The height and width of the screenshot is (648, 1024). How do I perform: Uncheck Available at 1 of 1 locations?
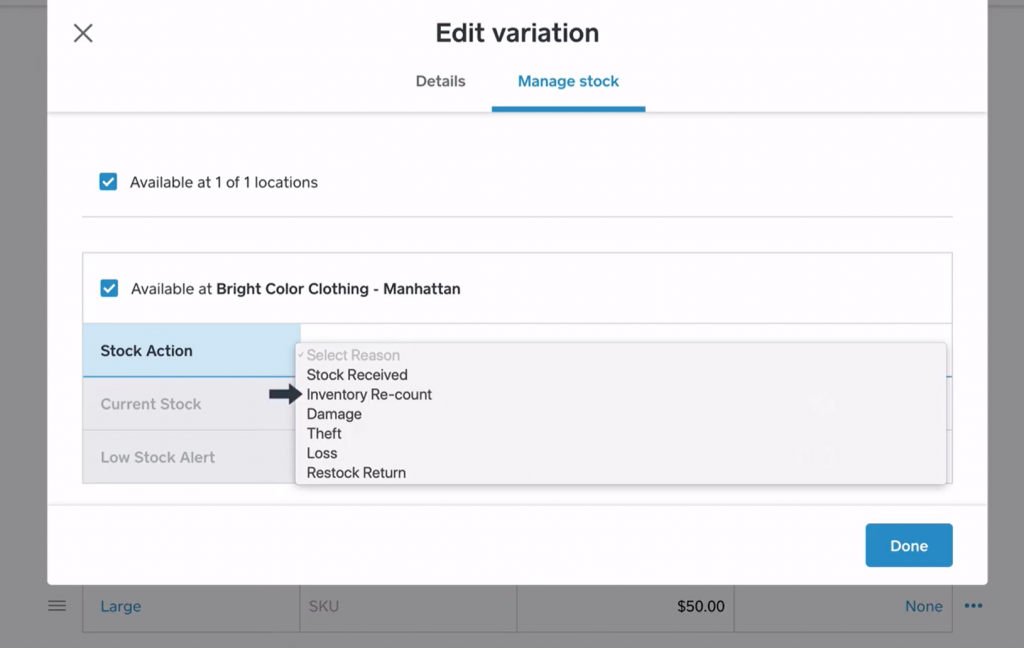(108, 182)
